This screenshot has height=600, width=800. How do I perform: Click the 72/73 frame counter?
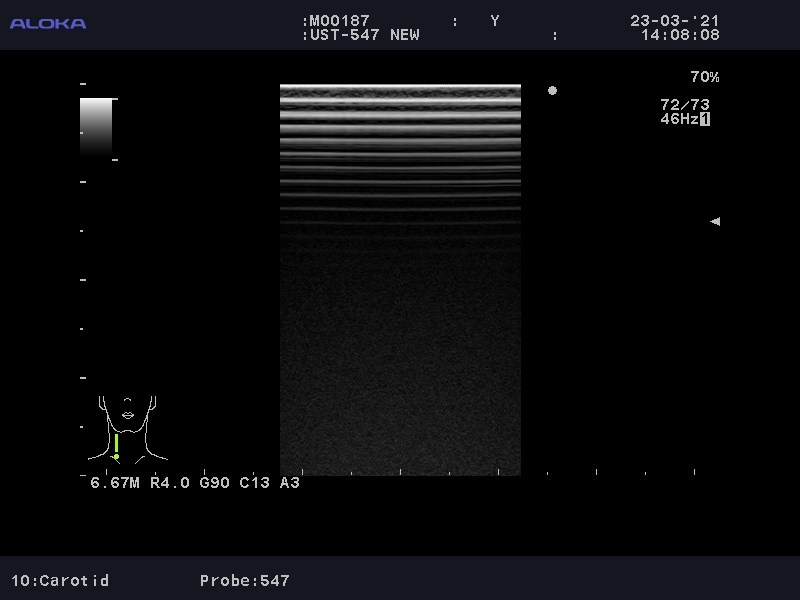pos(684,105)
